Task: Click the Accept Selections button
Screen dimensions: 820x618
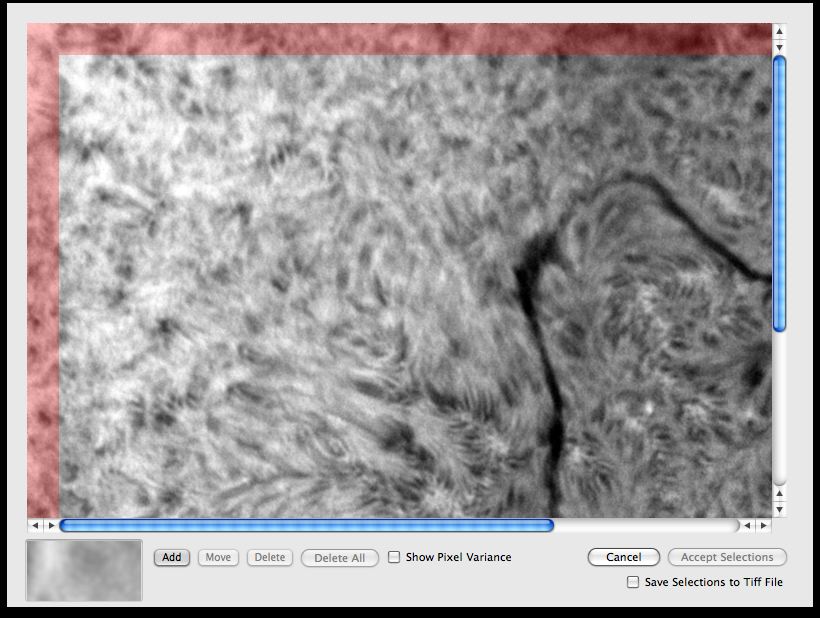Action: [727, 557]
